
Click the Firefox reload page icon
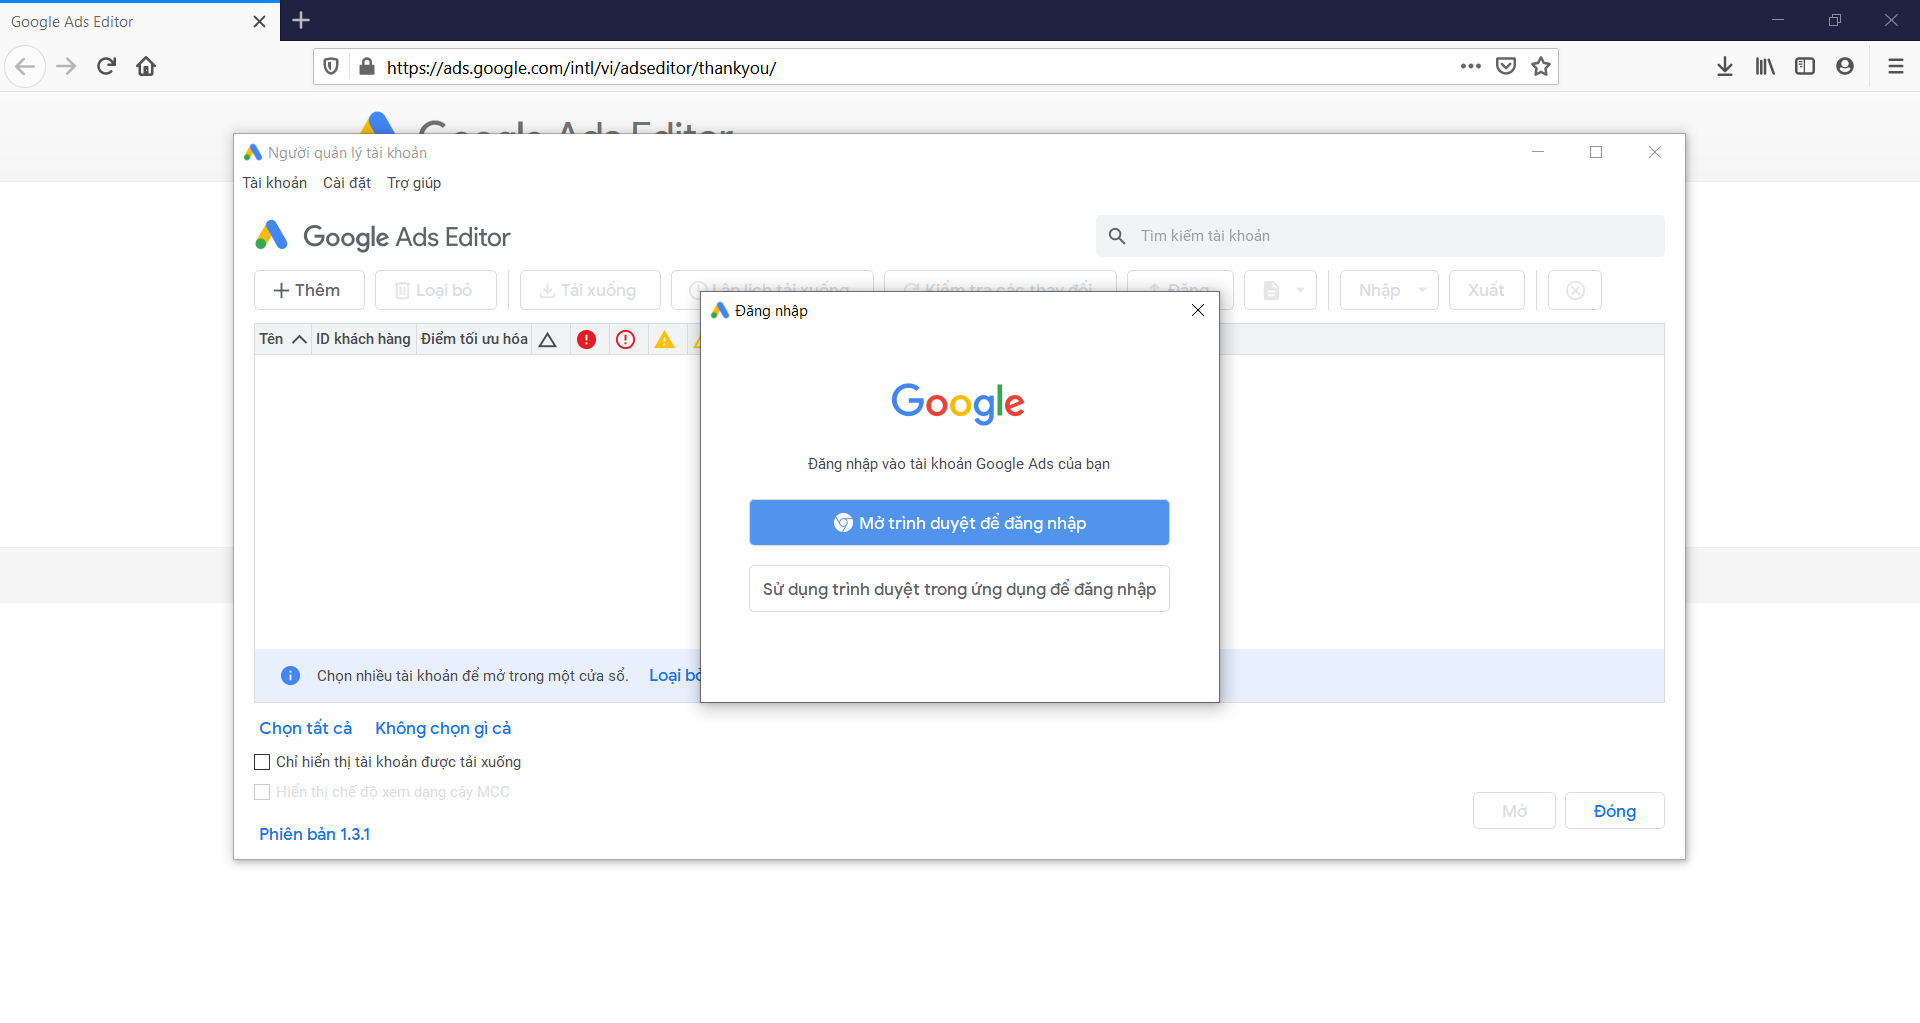(106, 66)
